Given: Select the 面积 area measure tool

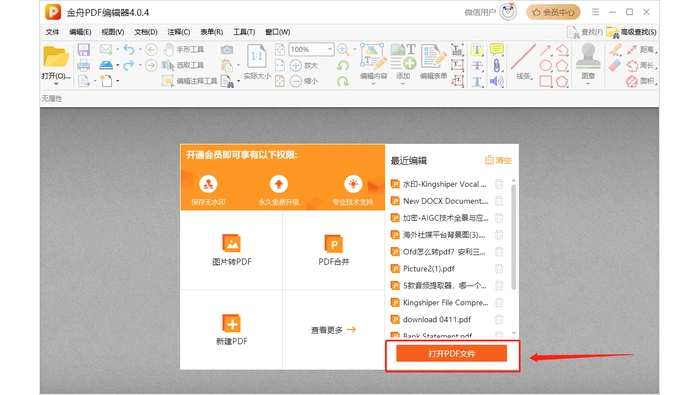Looking at the screenshot, I should 641,81.
